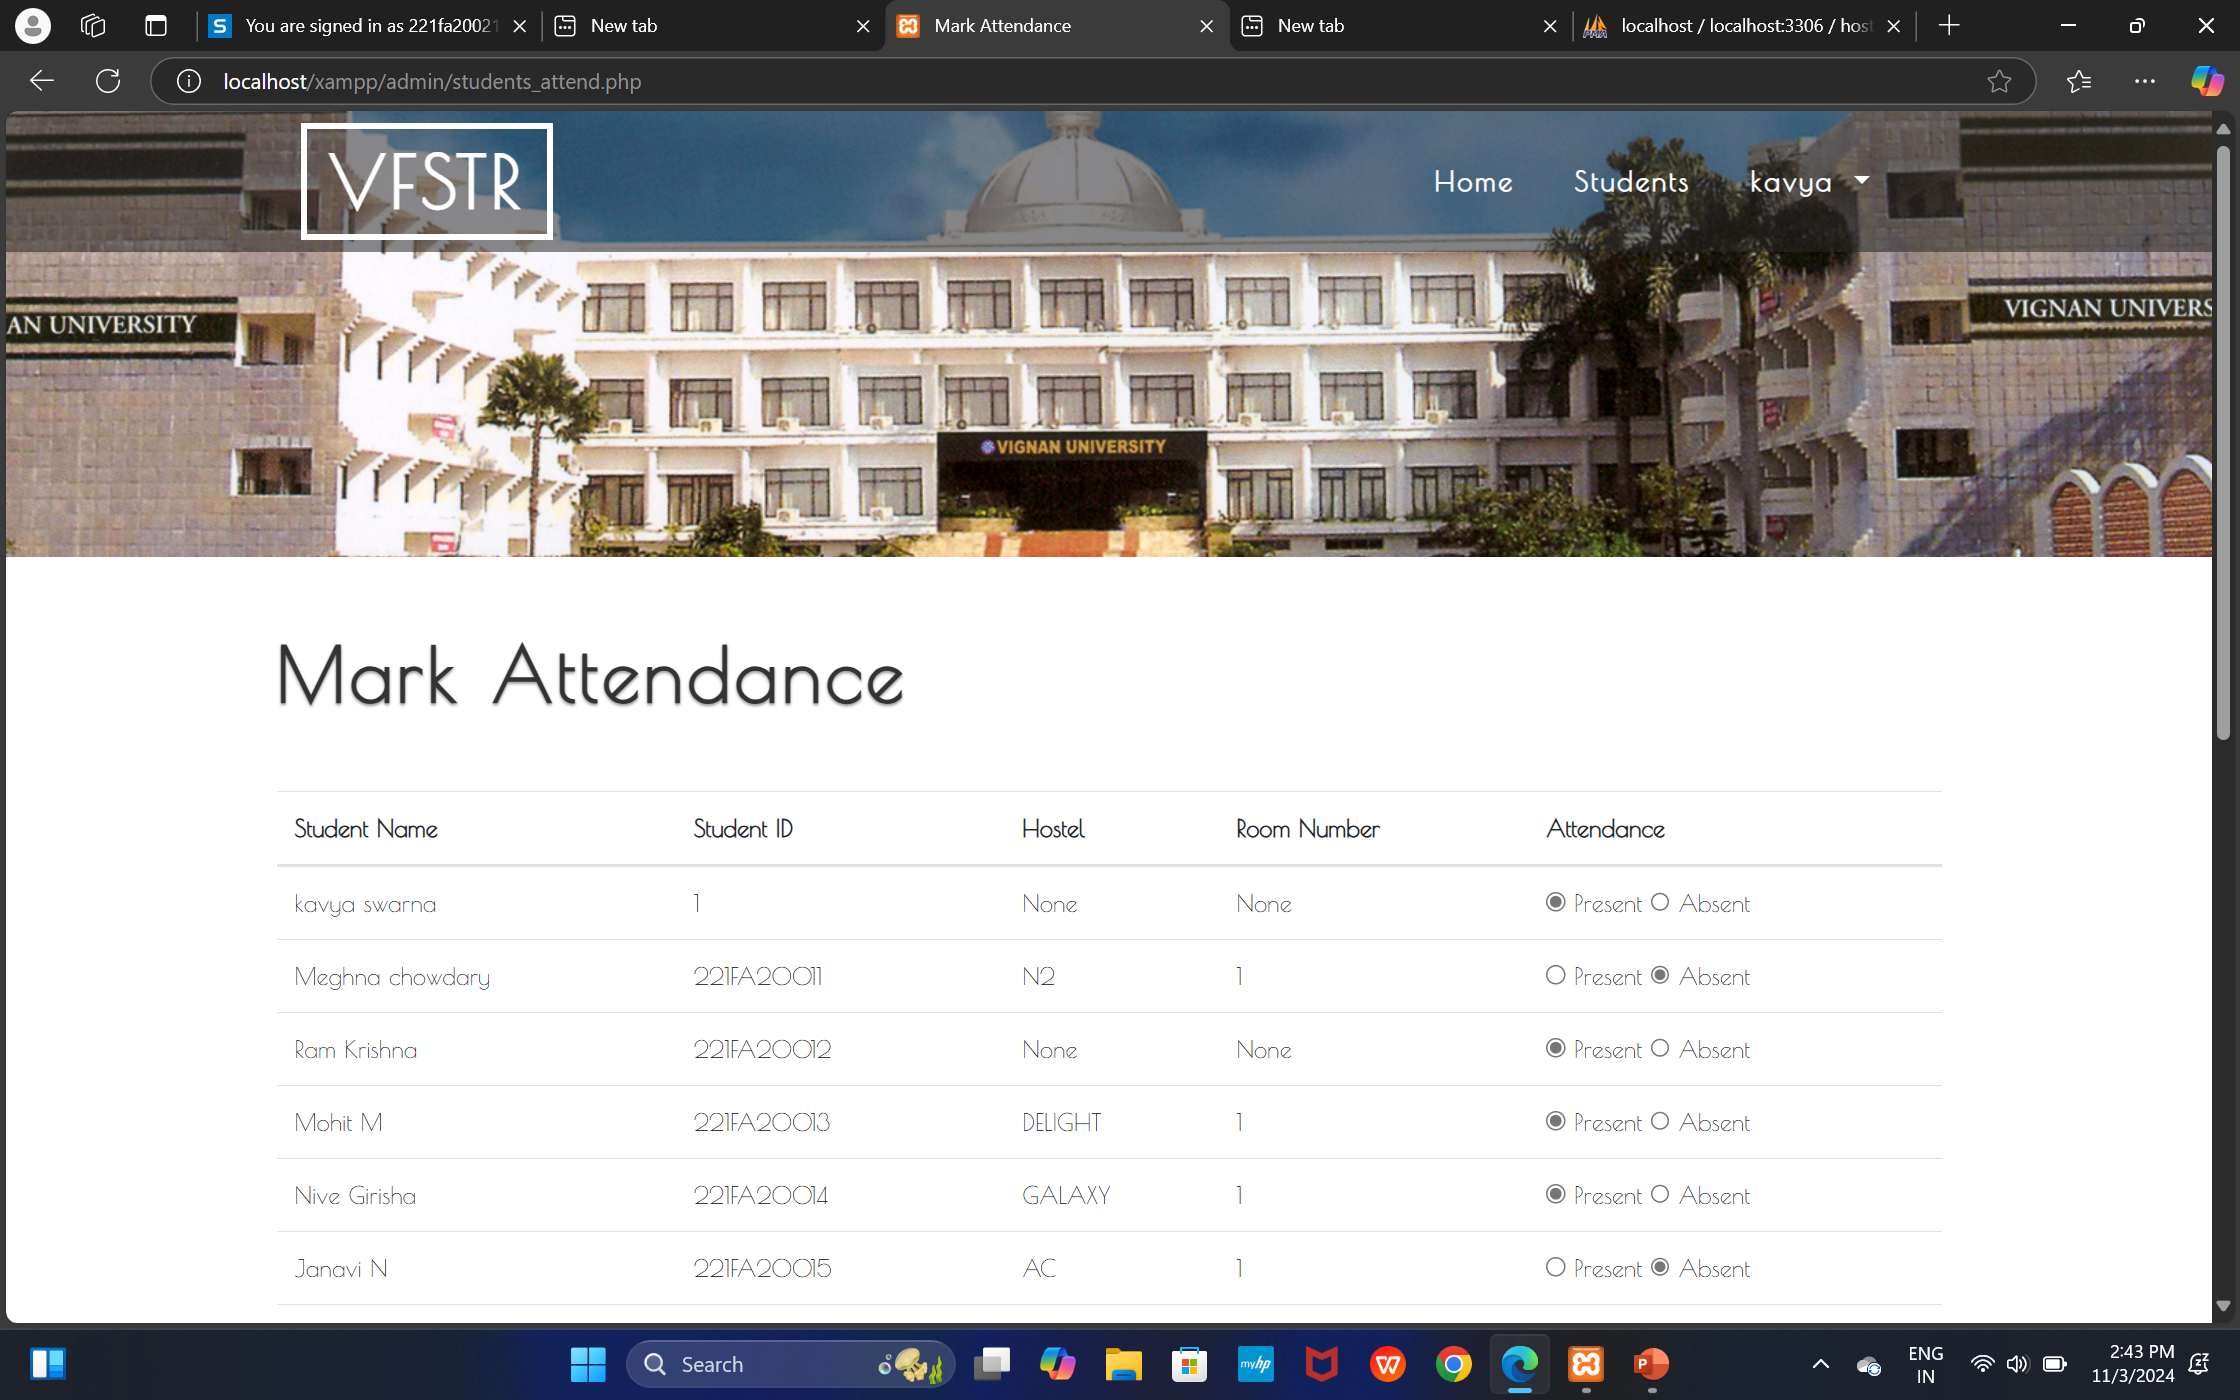Image resolution: width=2240 pixels, height=1400 pixels.
Task: Click student ID 221FA20011
Action: tap(758, 976)
